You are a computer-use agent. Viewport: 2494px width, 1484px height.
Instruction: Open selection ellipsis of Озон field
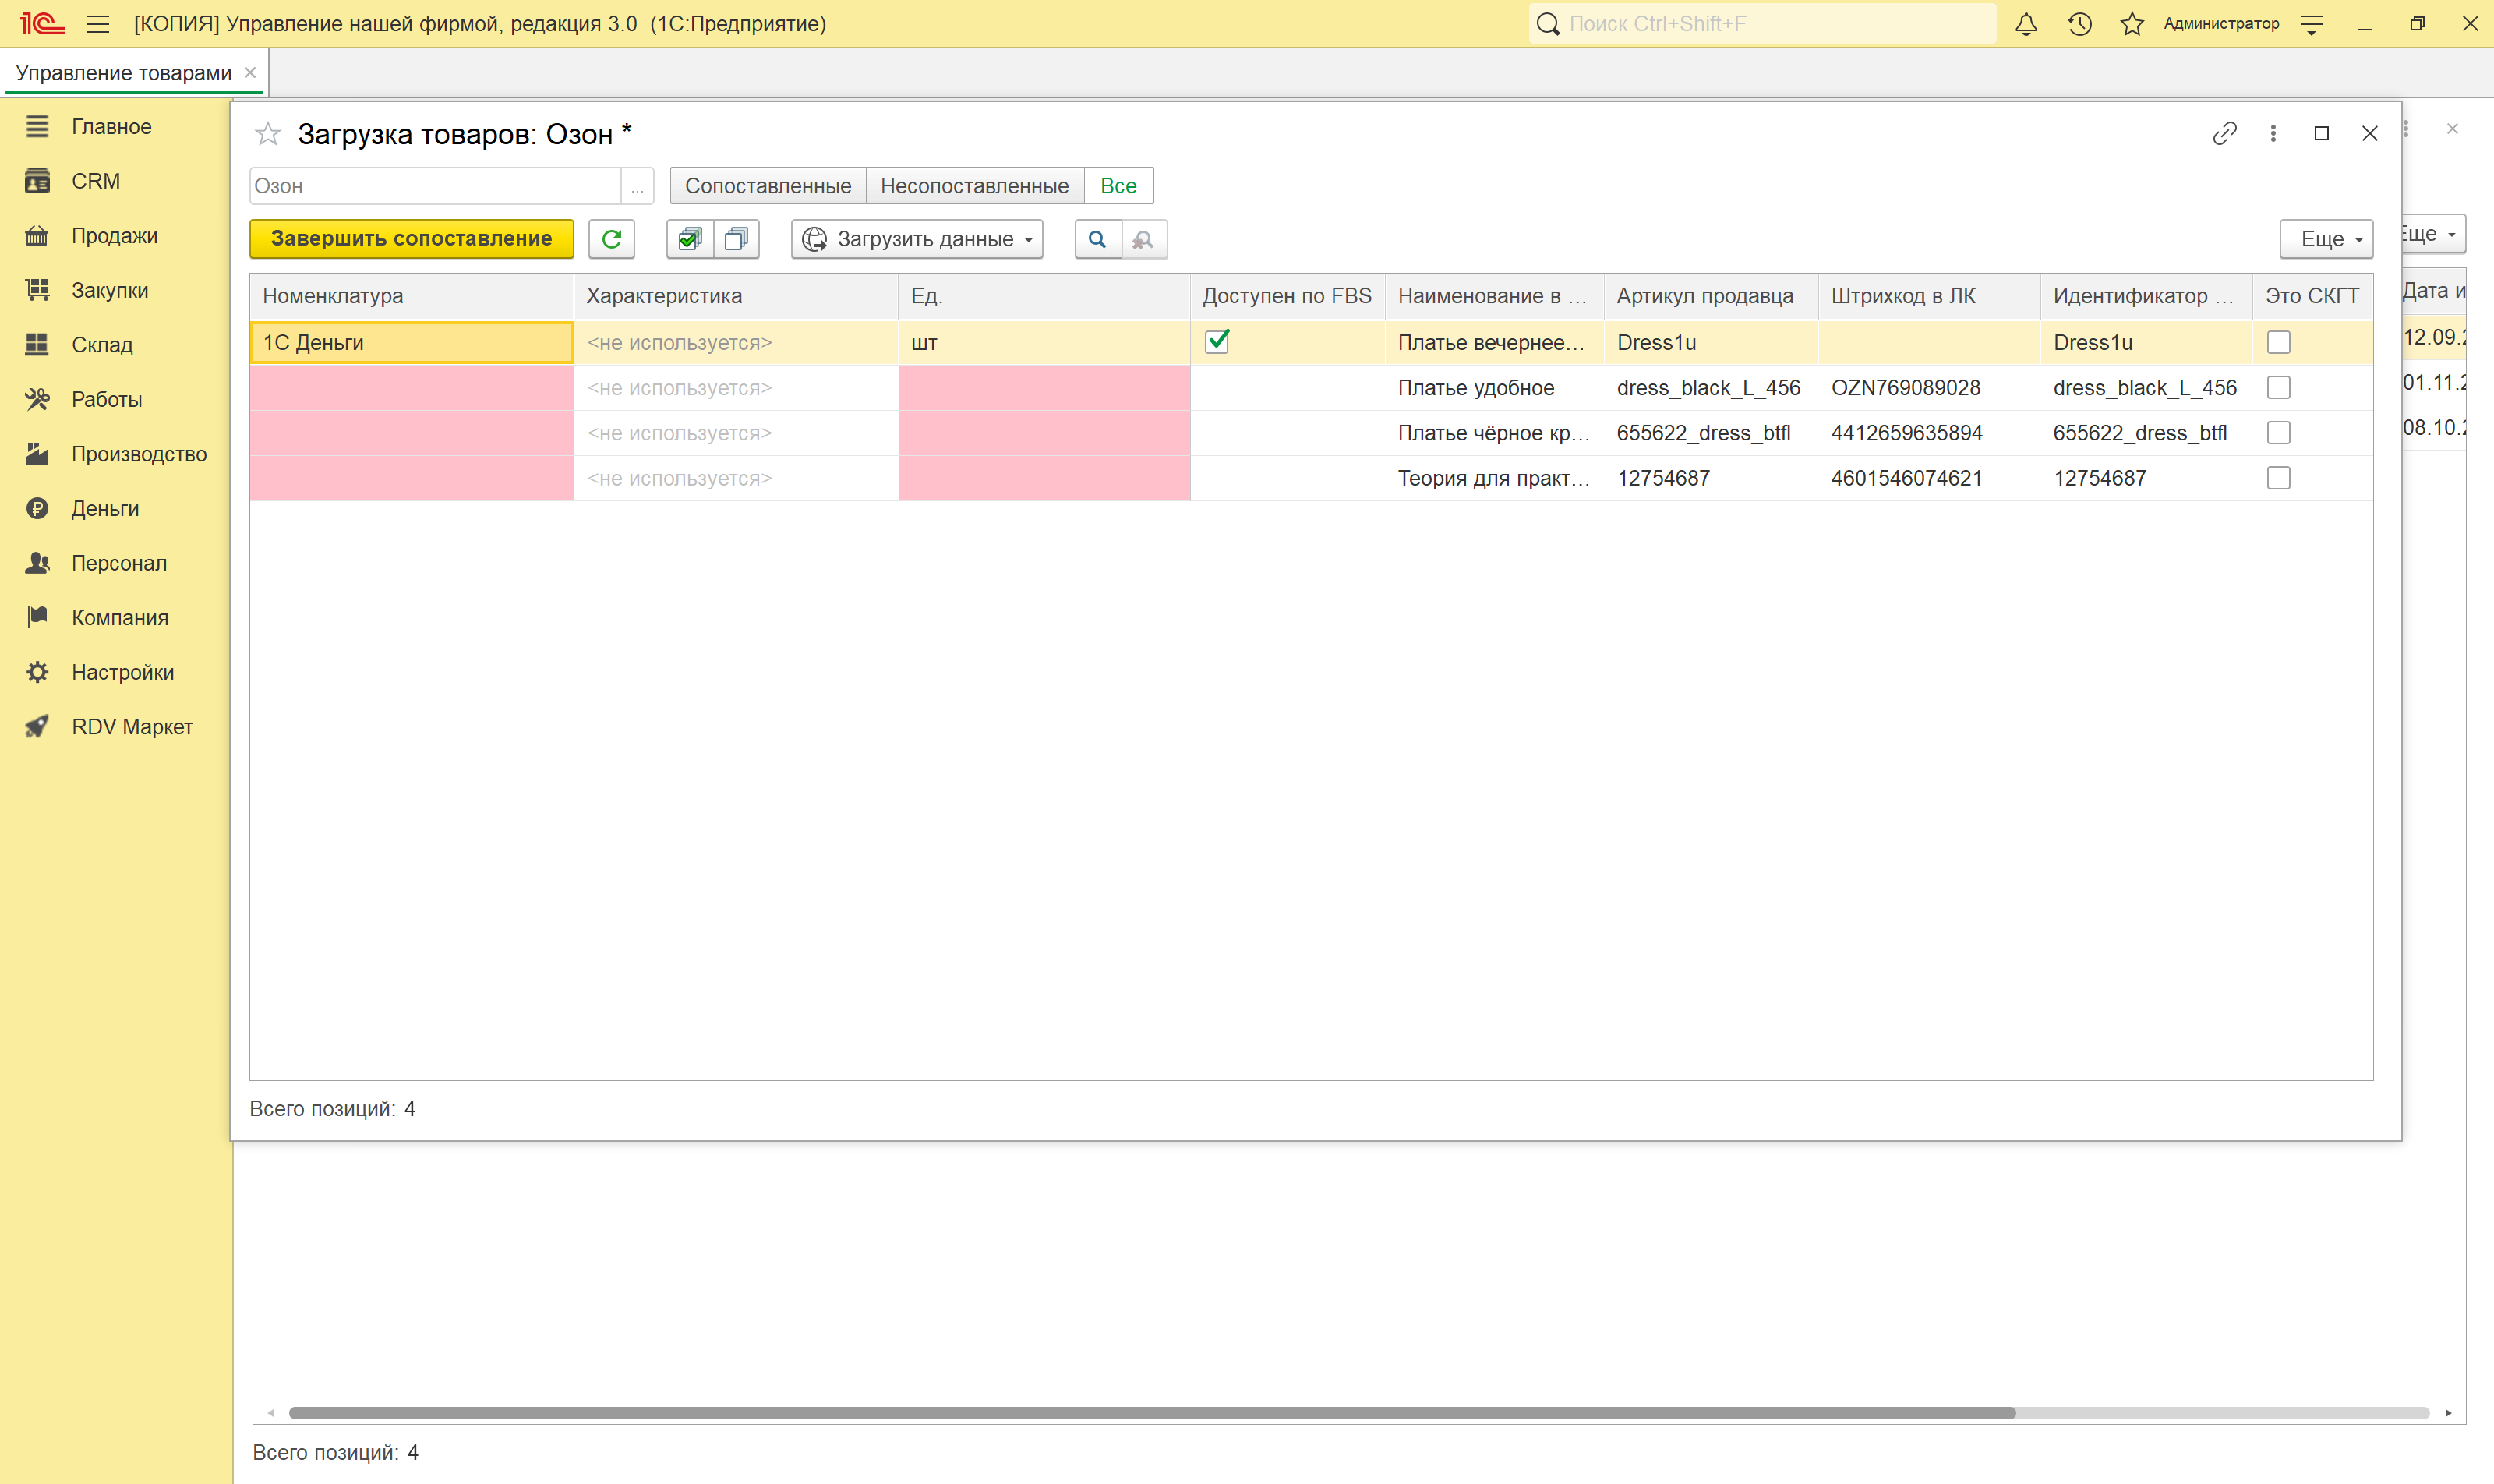tap(637, 186)
